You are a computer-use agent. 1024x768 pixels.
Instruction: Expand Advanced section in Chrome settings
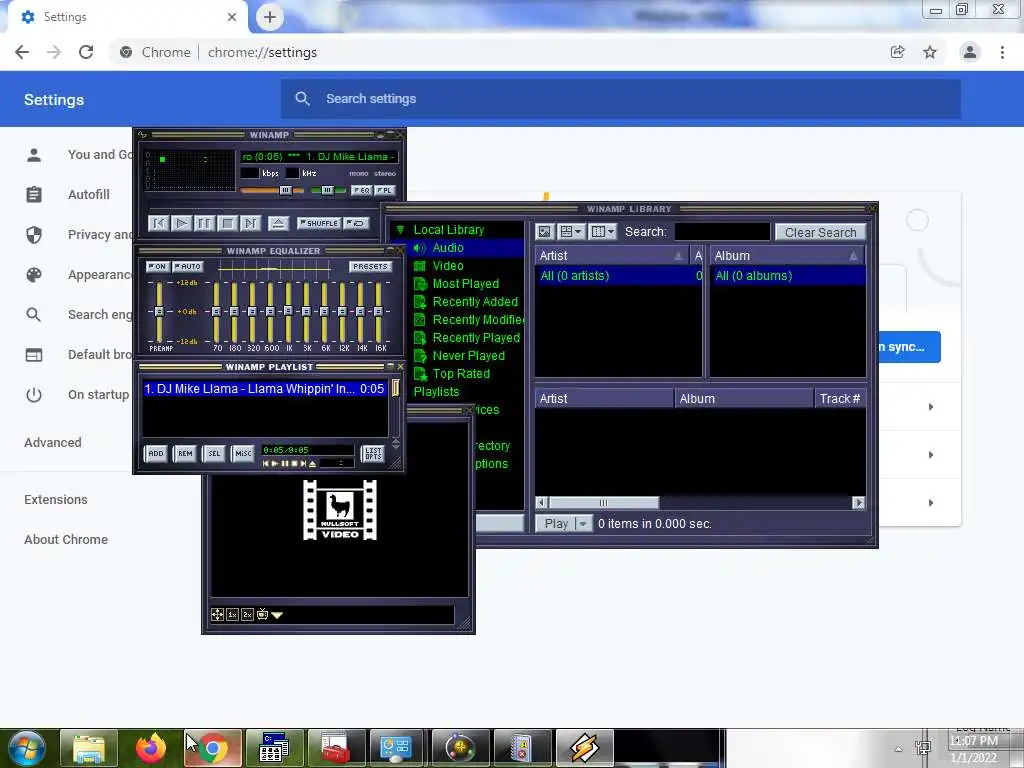tap(53, 443)
